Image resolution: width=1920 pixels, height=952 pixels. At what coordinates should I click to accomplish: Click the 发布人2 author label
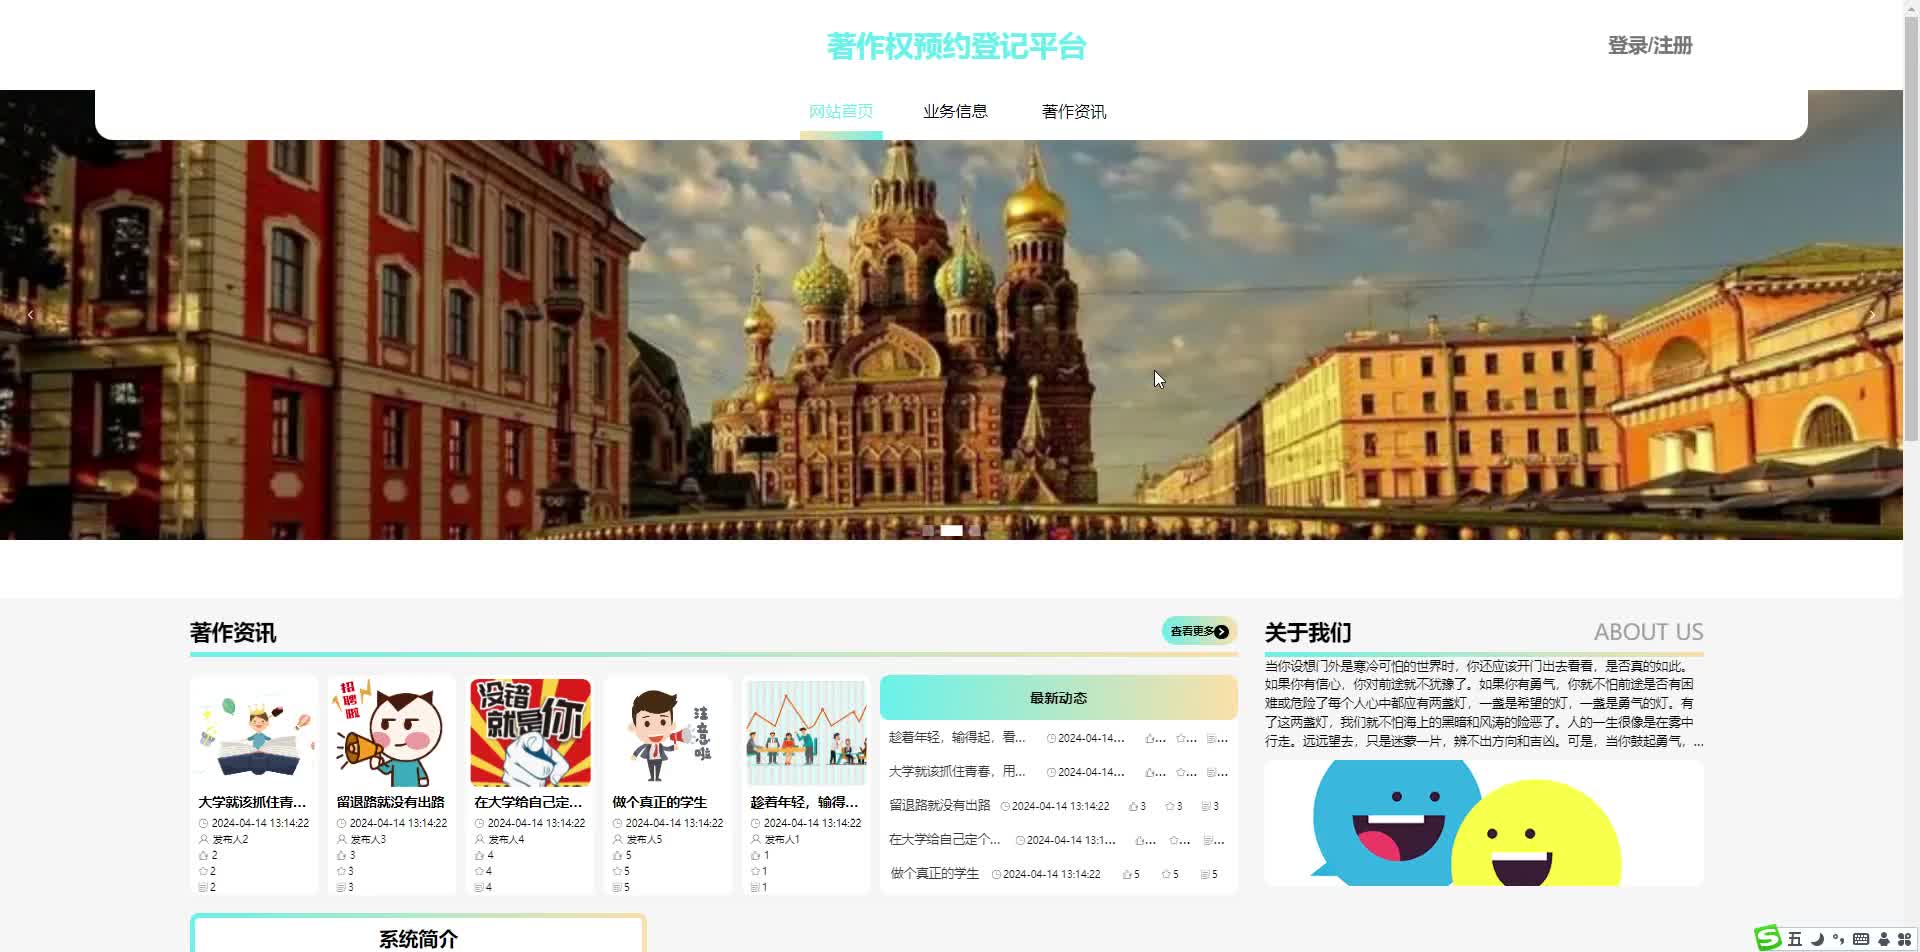(x=230, y=840)
